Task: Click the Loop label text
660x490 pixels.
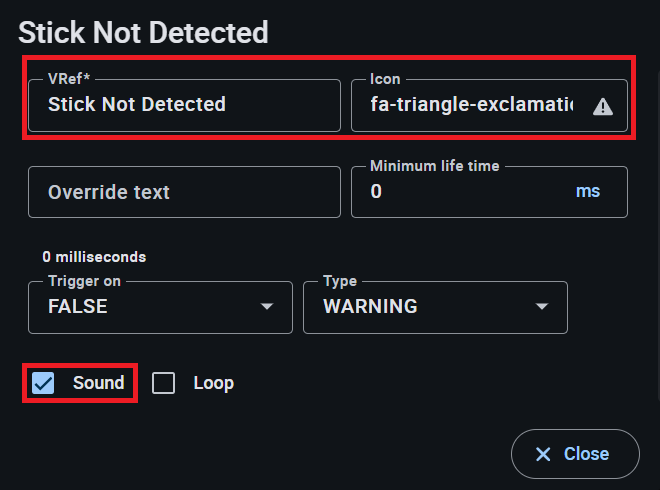Action: coord(213,383)
